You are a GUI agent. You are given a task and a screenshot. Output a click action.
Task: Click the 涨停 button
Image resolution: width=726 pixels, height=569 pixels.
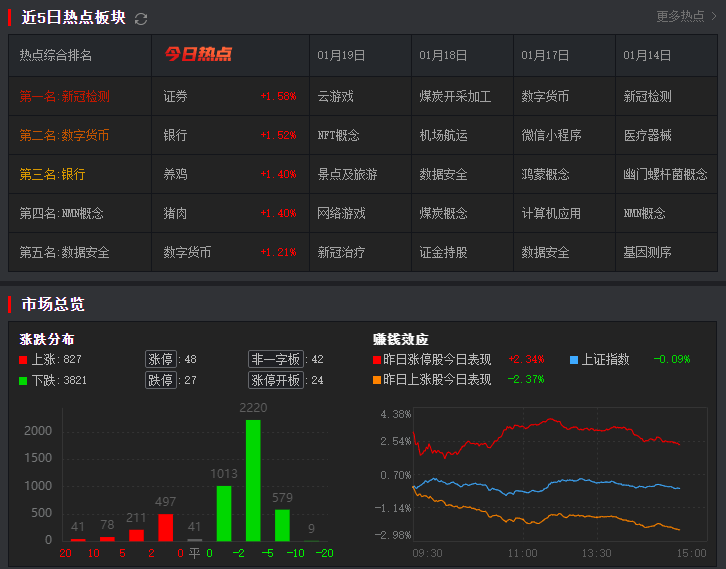(x=161, y=359)
